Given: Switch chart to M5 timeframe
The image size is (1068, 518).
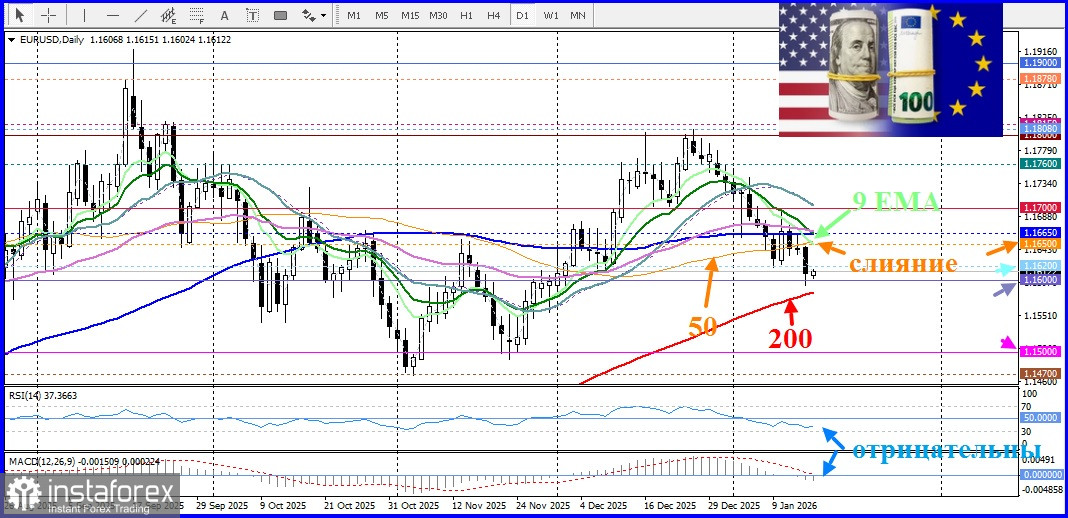Looking at the screenshot, I should click(x=381, y=15).
